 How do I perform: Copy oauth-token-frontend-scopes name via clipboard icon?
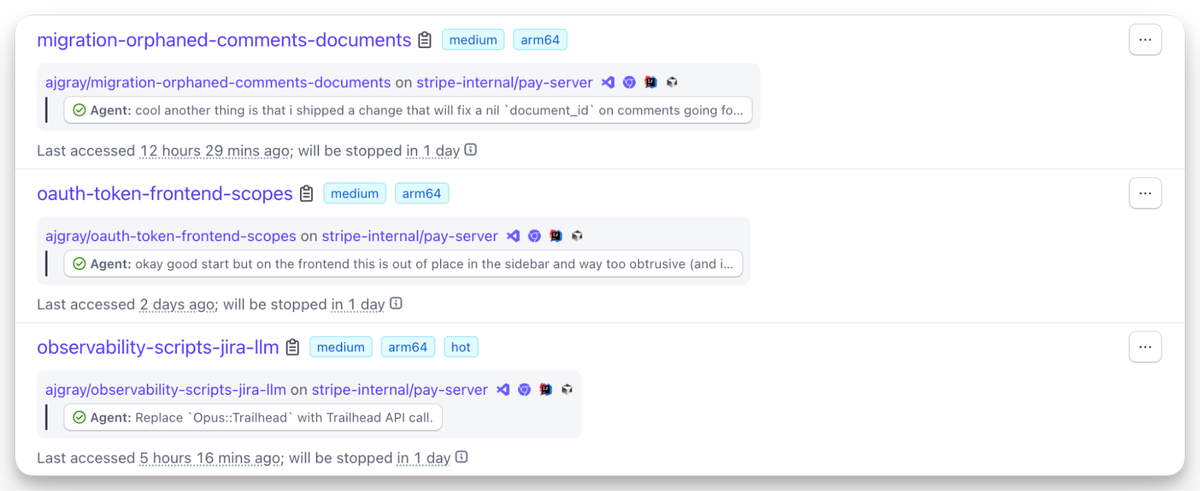306,193
